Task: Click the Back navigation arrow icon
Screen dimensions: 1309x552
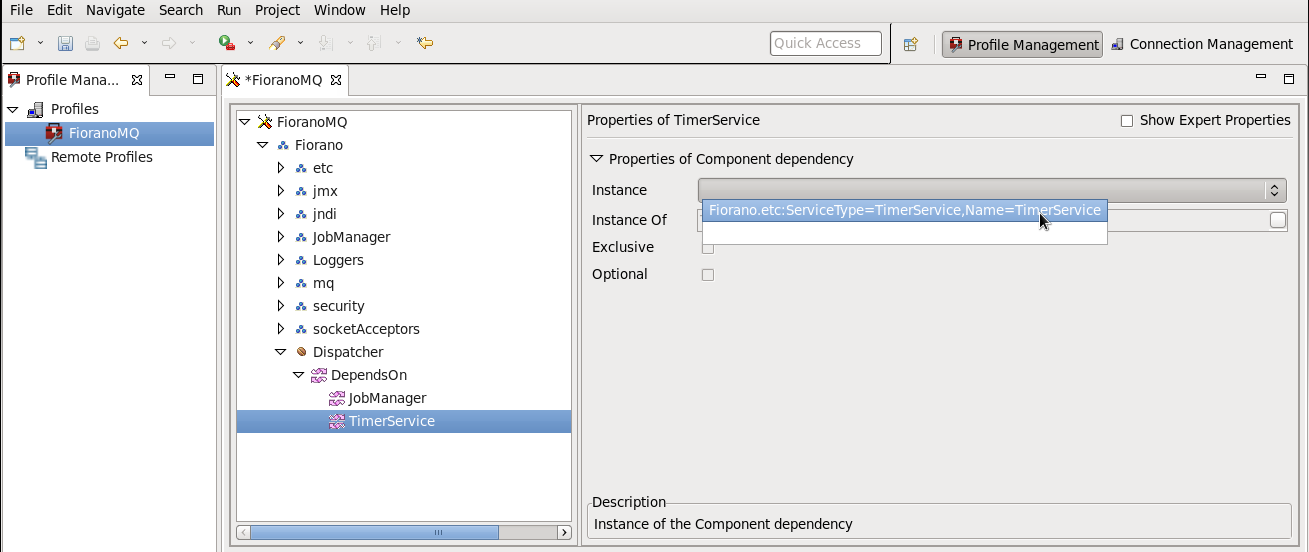Action: (x=121, y=43)
